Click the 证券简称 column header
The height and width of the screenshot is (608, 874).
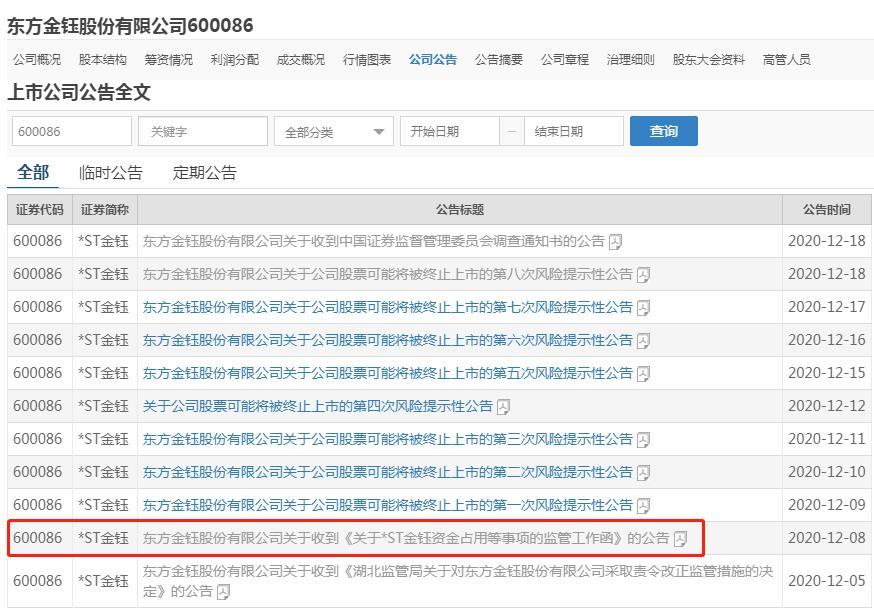(105, 210)
